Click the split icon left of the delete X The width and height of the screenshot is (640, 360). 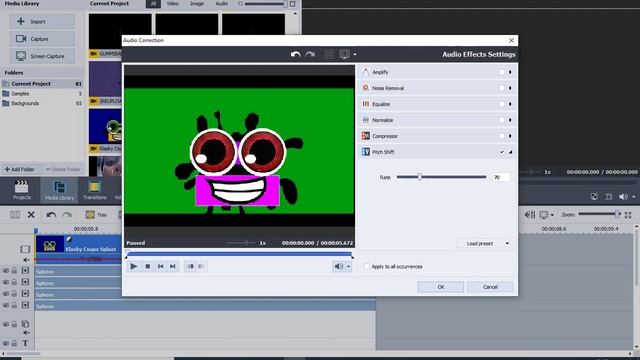click(x=15, y=215)
